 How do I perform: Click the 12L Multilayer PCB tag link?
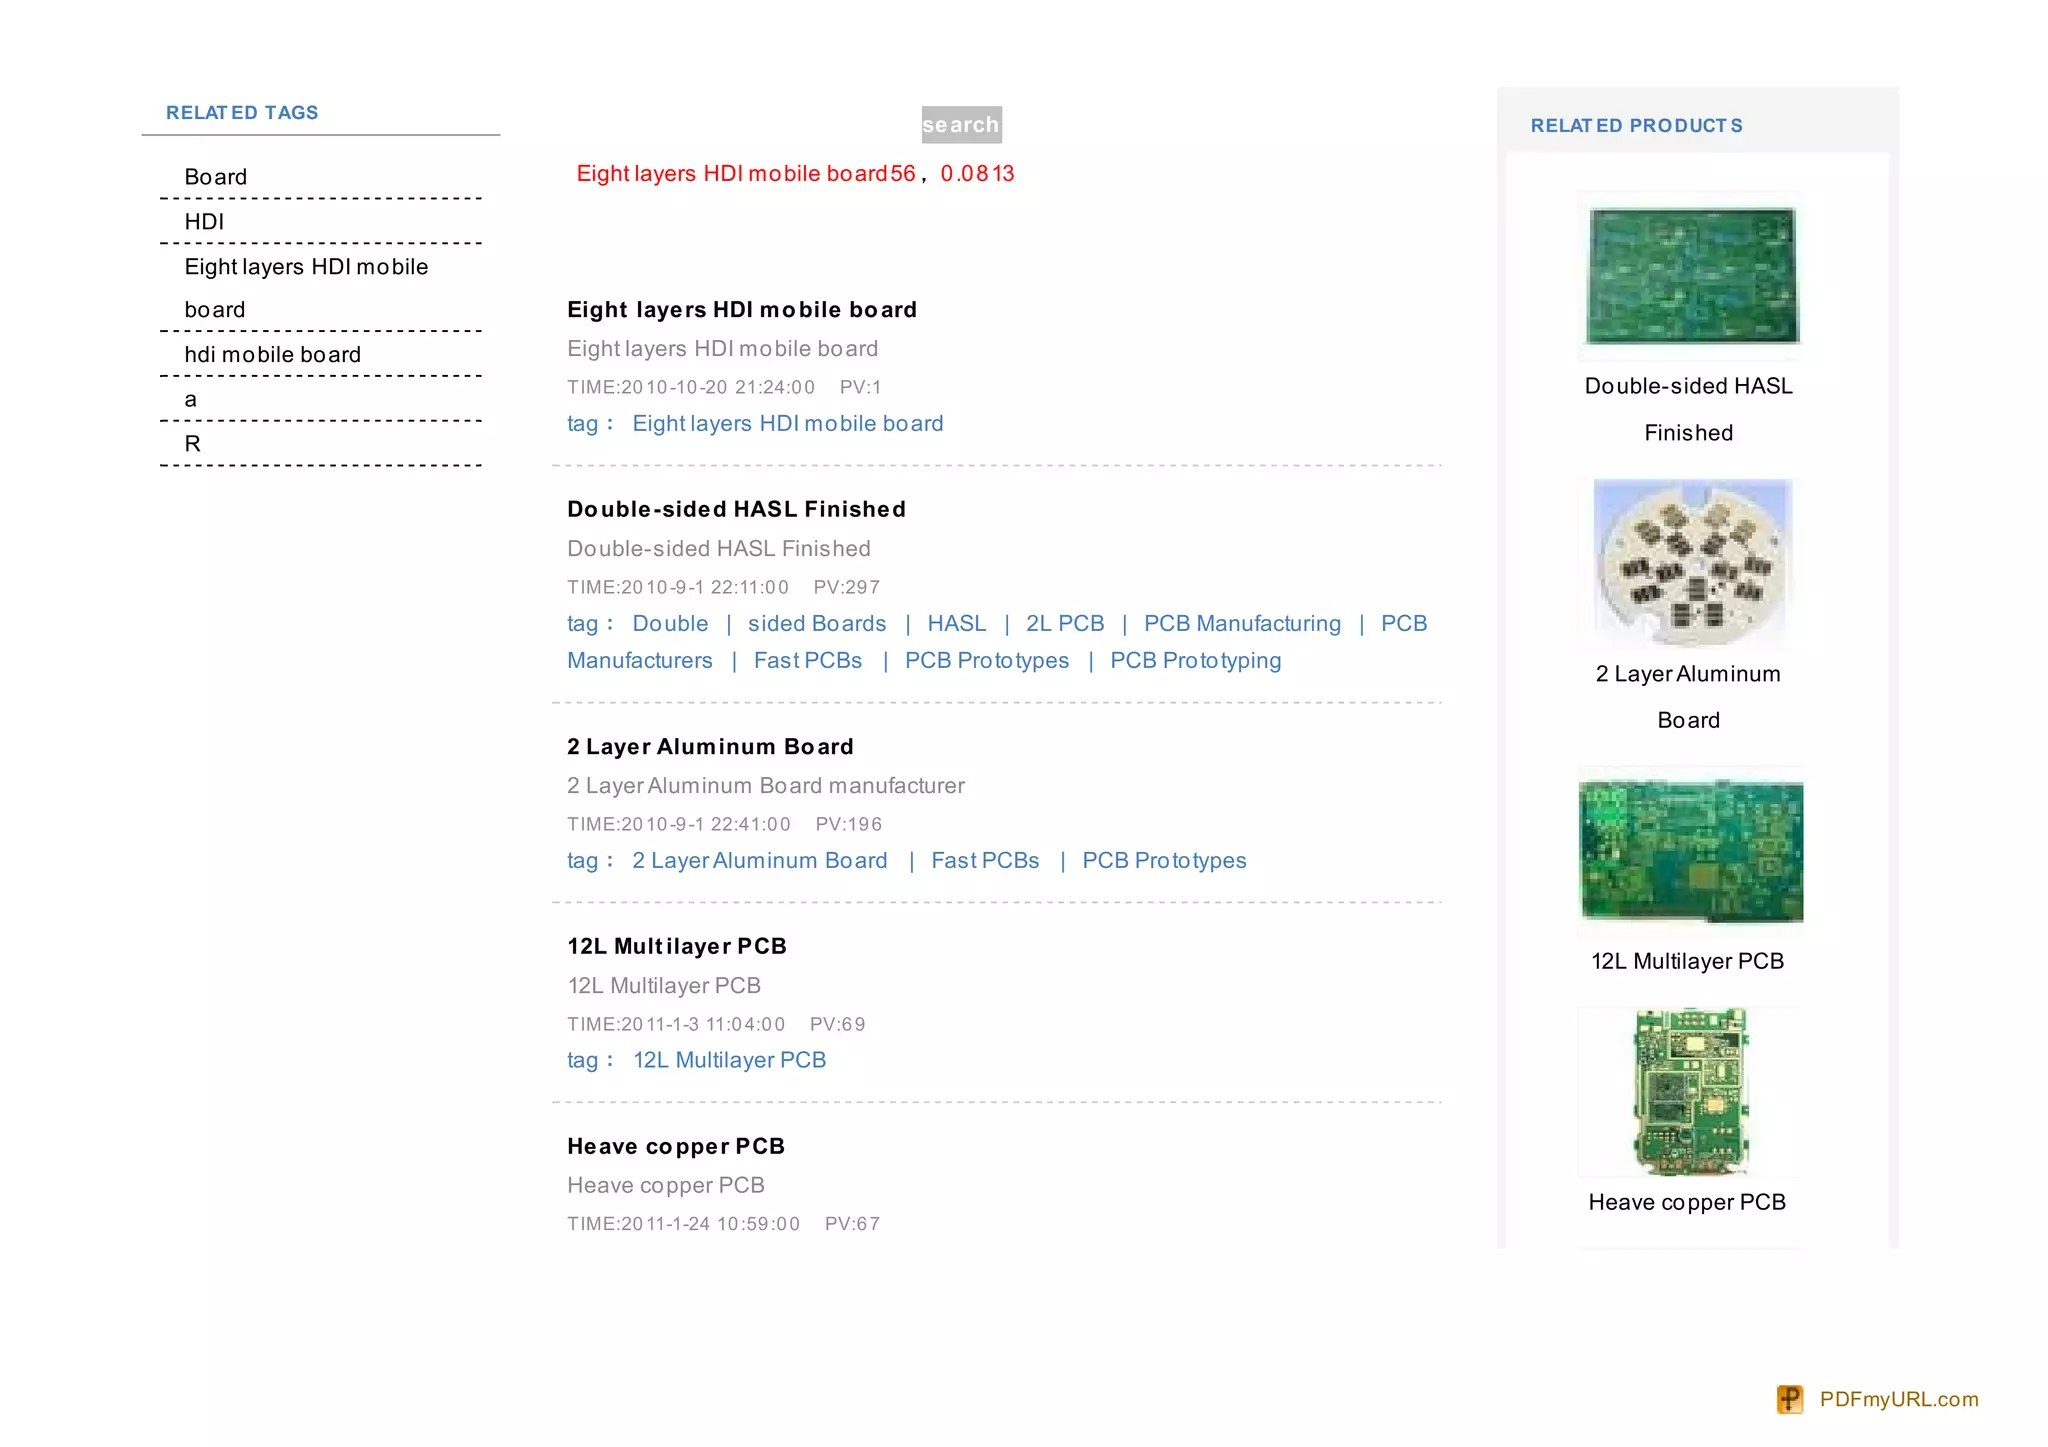point(729,1060)
